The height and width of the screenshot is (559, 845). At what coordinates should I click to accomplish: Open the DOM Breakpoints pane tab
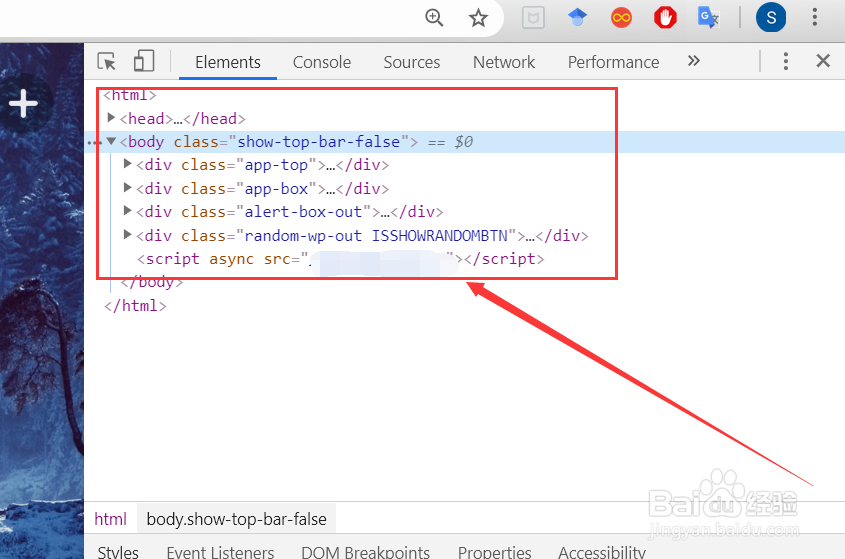pyautogui.click(x=365, y=551)
